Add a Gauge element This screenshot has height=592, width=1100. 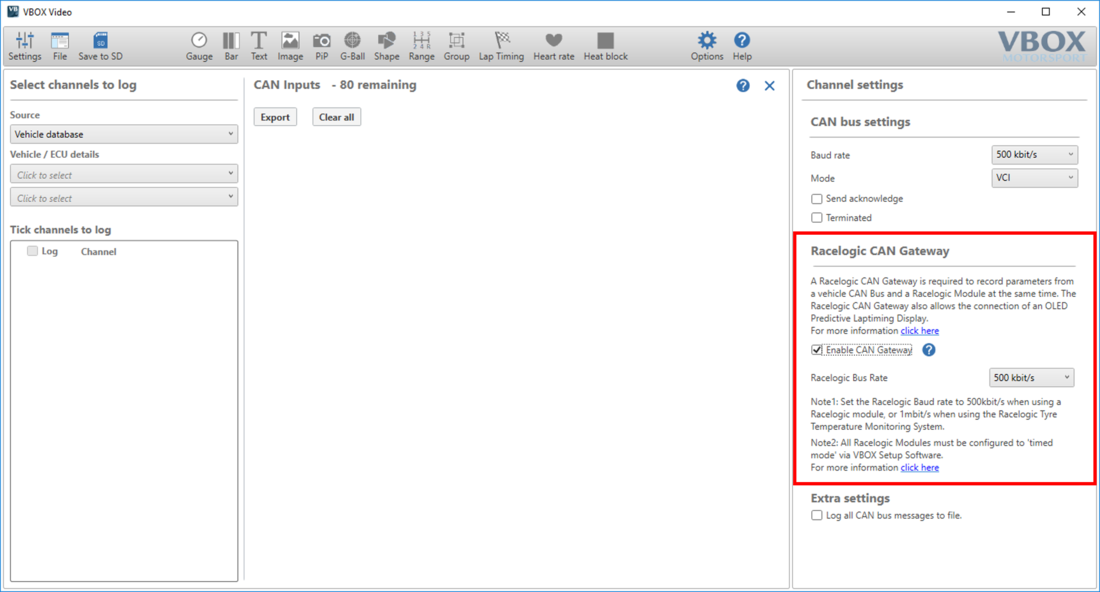[x=199, y=46]
